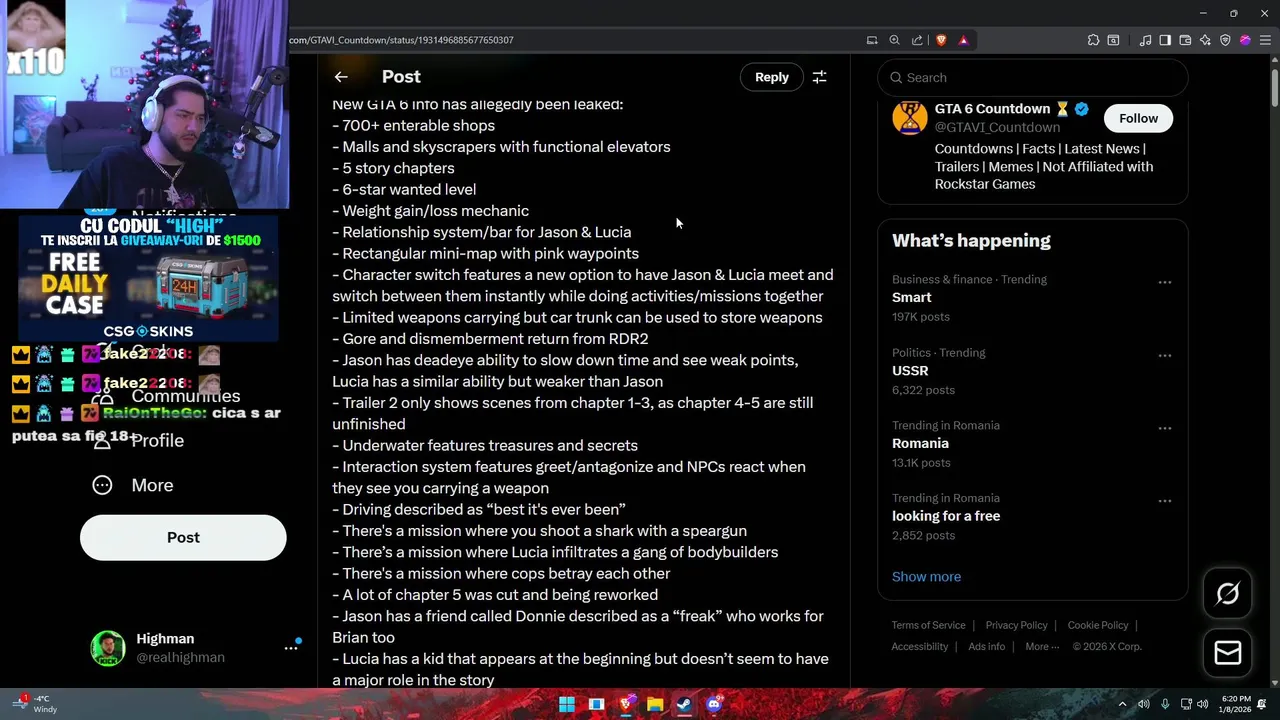Viewport: 1280px width, 720px height.
Task: Click the taskbar clock showing 6:20 PM
Action: 1236,704
